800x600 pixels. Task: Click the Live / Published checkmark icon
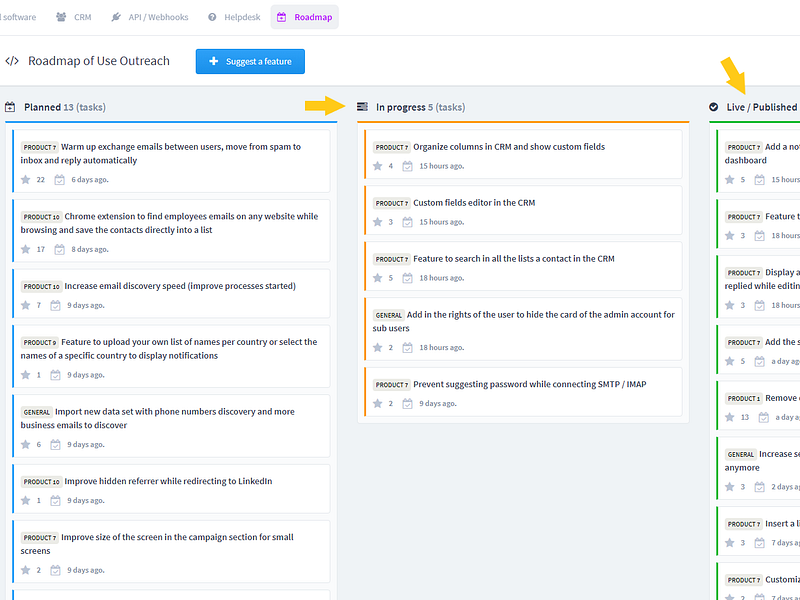pos(714,107)
